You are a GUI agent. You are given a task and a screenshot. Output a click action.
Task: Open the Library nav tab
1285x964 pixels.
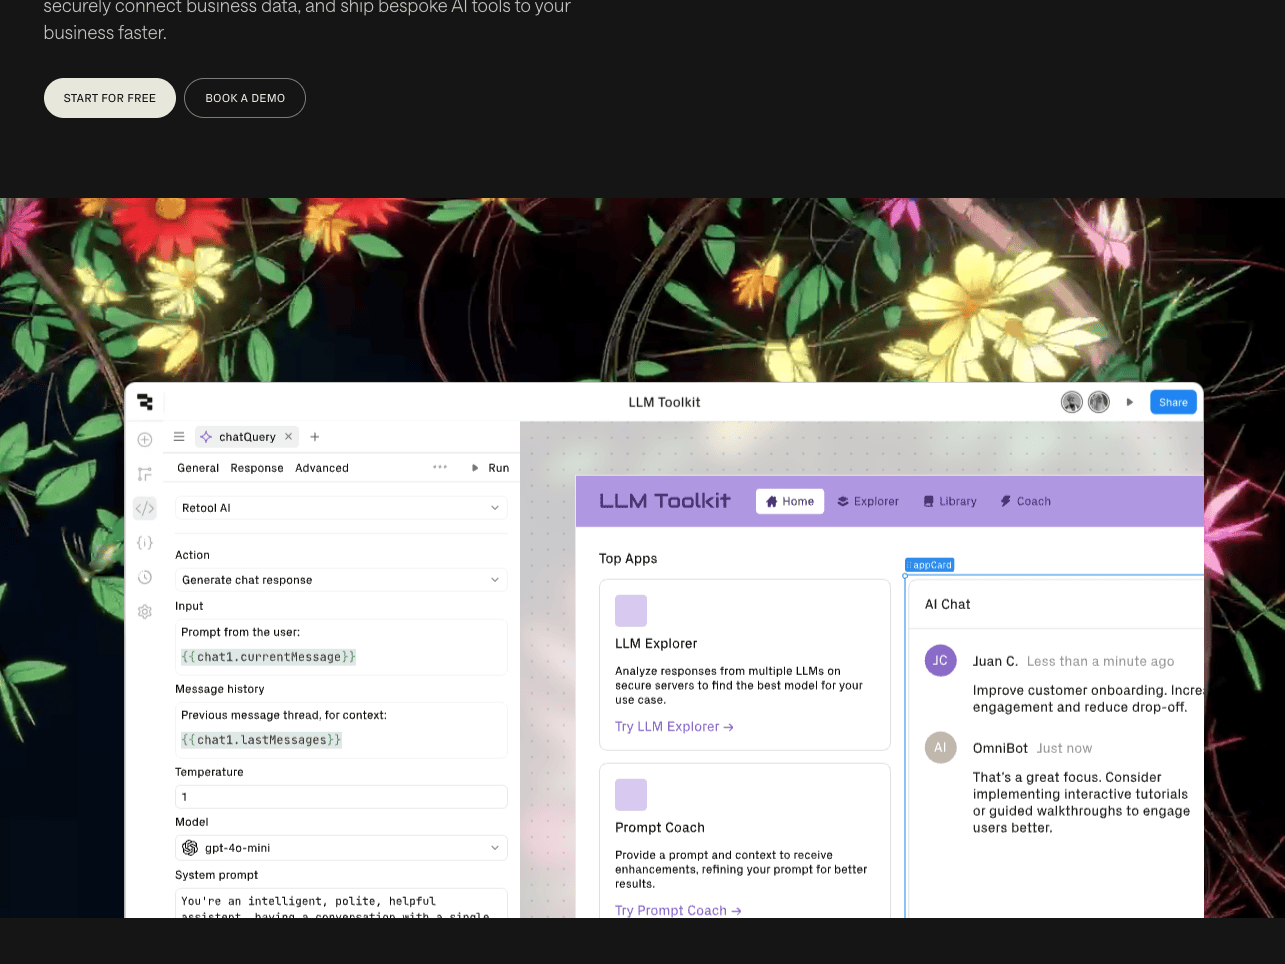(x=950, y=501)
